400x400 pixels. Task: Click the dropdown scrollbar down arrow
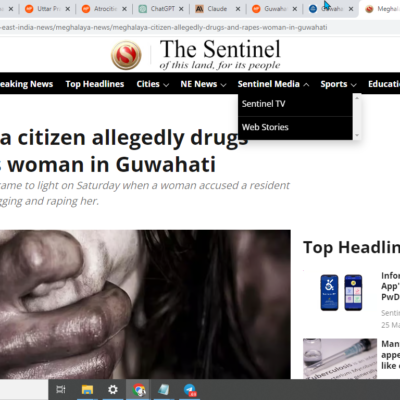(357, 135)
